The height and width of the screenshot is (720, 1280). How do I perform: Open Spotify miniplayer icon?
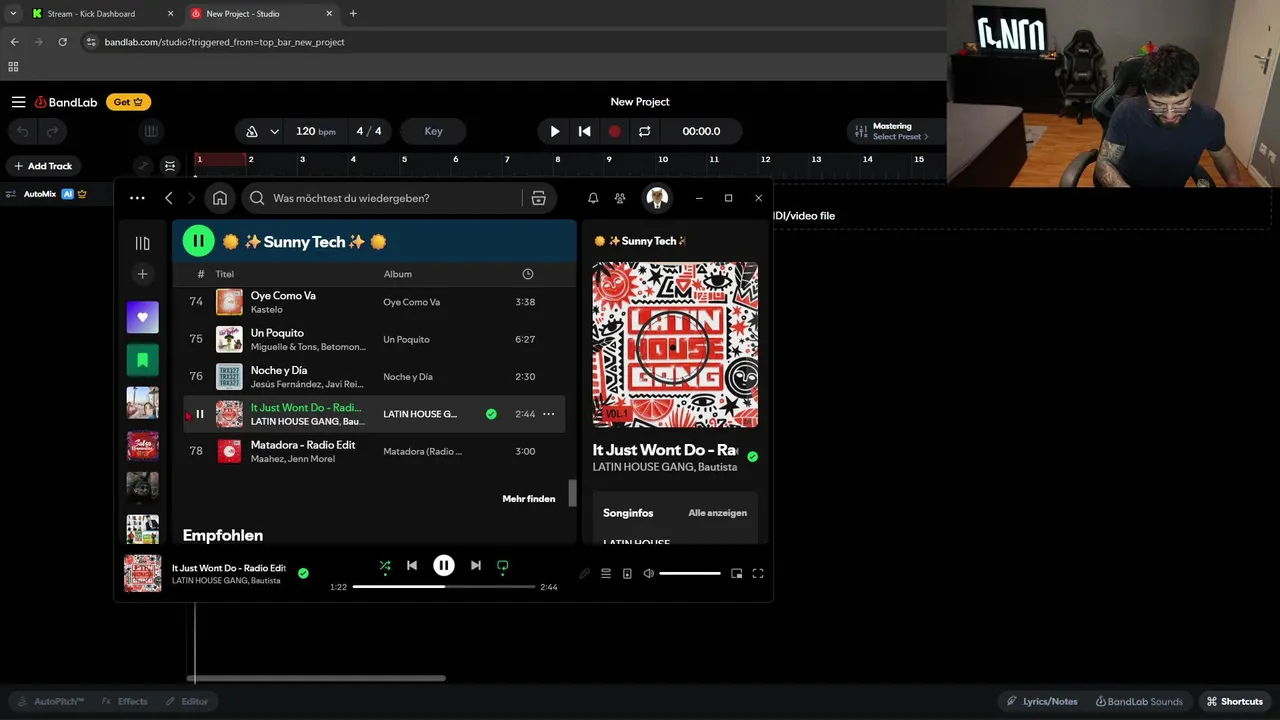point(737,573)
